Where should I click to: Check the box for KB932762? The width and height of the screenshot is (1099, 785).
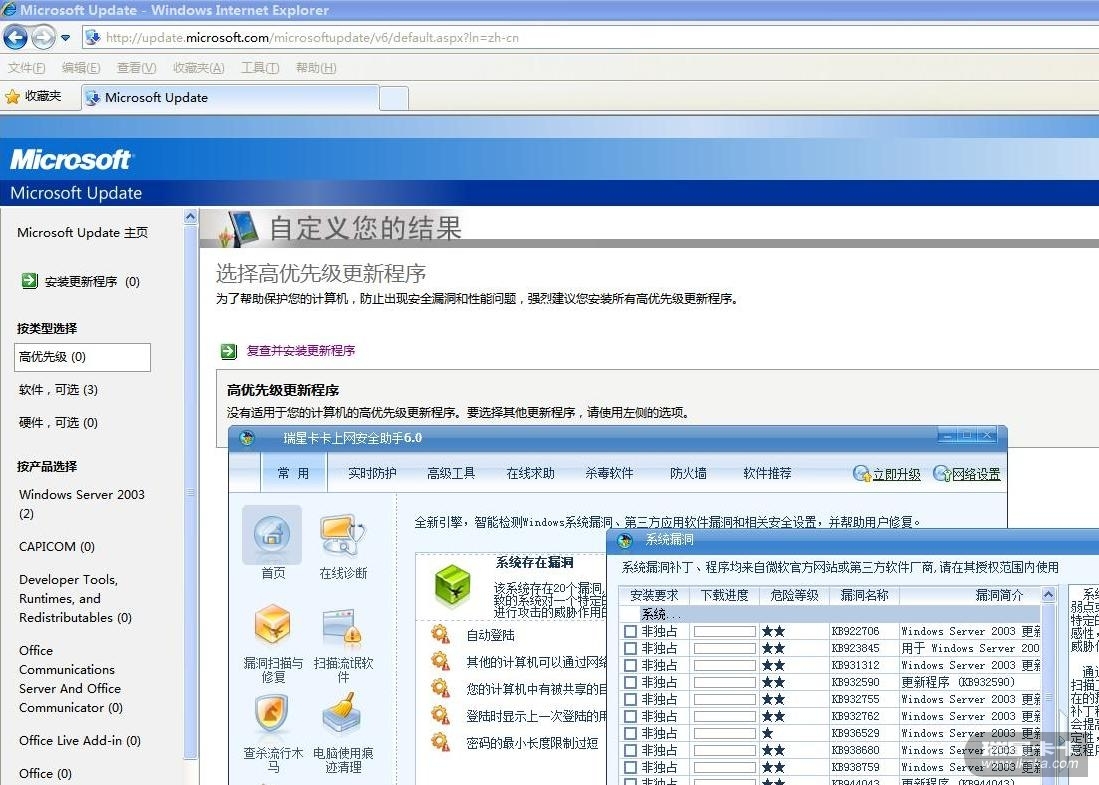click(630, 716)
